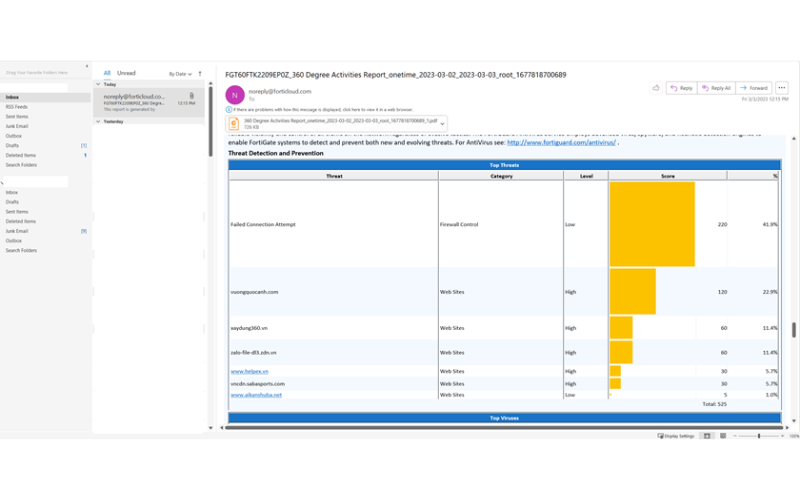Show All messages tab
This screenshot has width=800, height=500.
coord(107,73)
